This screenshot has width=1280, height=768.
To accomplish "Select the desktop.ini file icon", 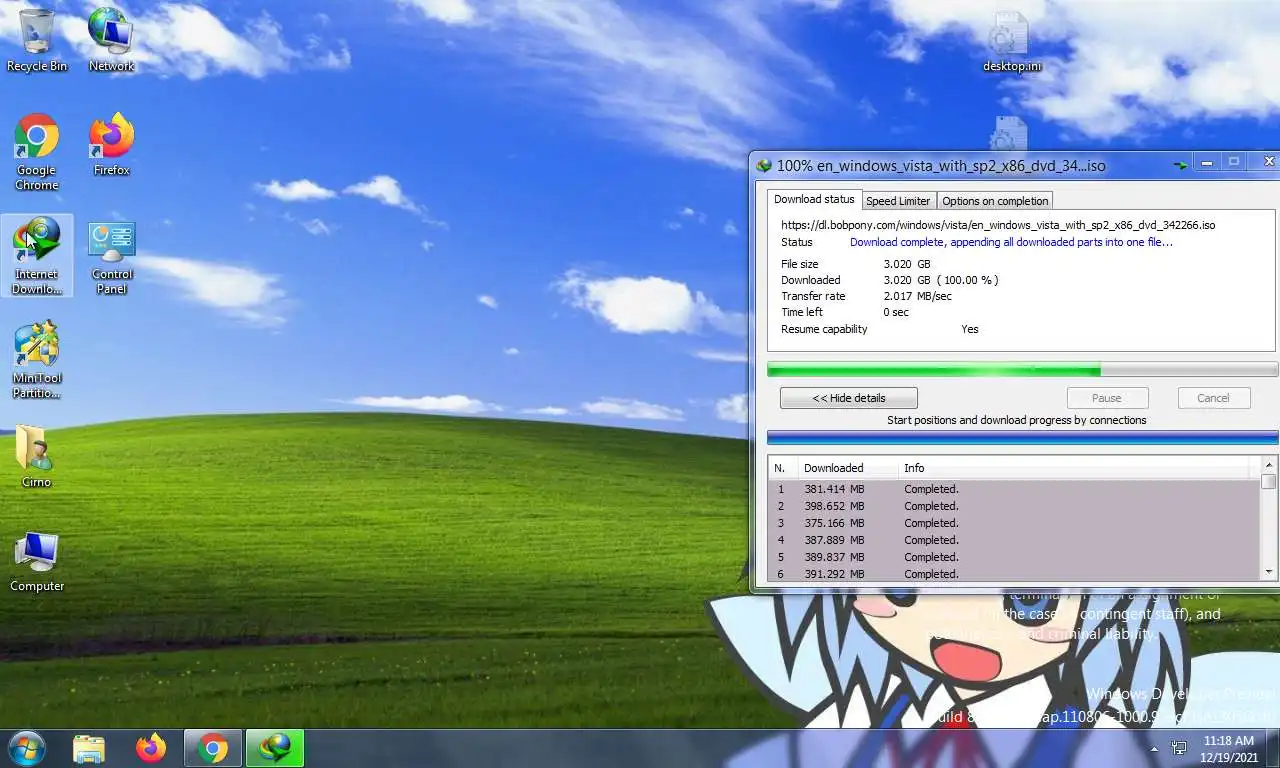I will coord(1011,42).
